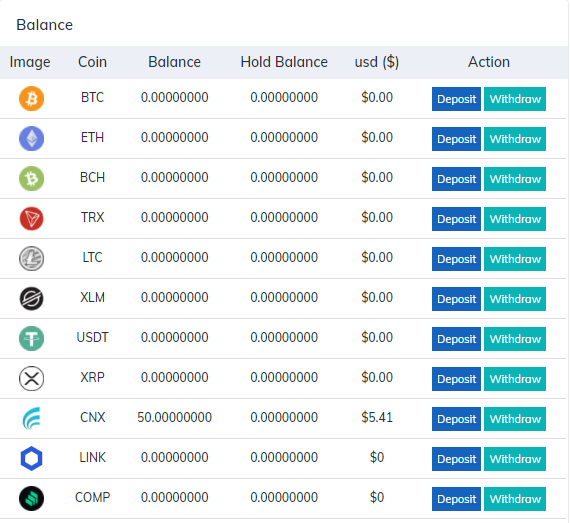
Task: Select the XRP Deposit button
Action: tap(456, 379)
